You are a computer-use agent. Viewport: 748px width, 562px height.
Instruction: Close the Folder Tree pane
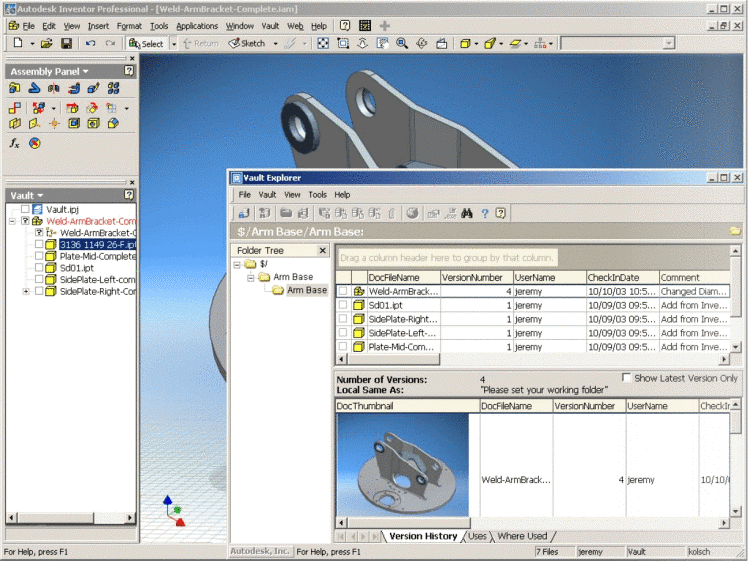click(x=322, y=250)
